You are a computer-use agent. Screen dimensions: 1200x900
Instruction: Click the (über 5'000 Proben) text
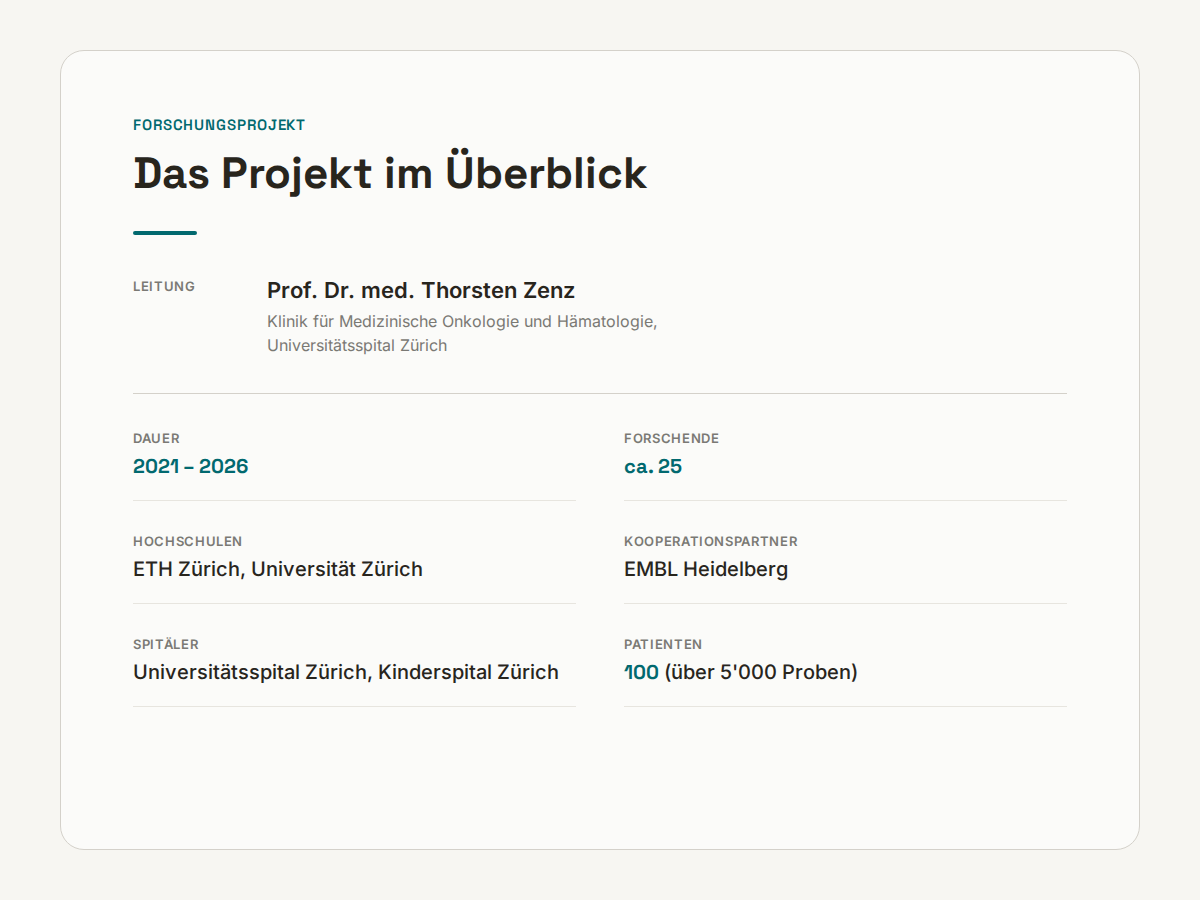[761, 673]
